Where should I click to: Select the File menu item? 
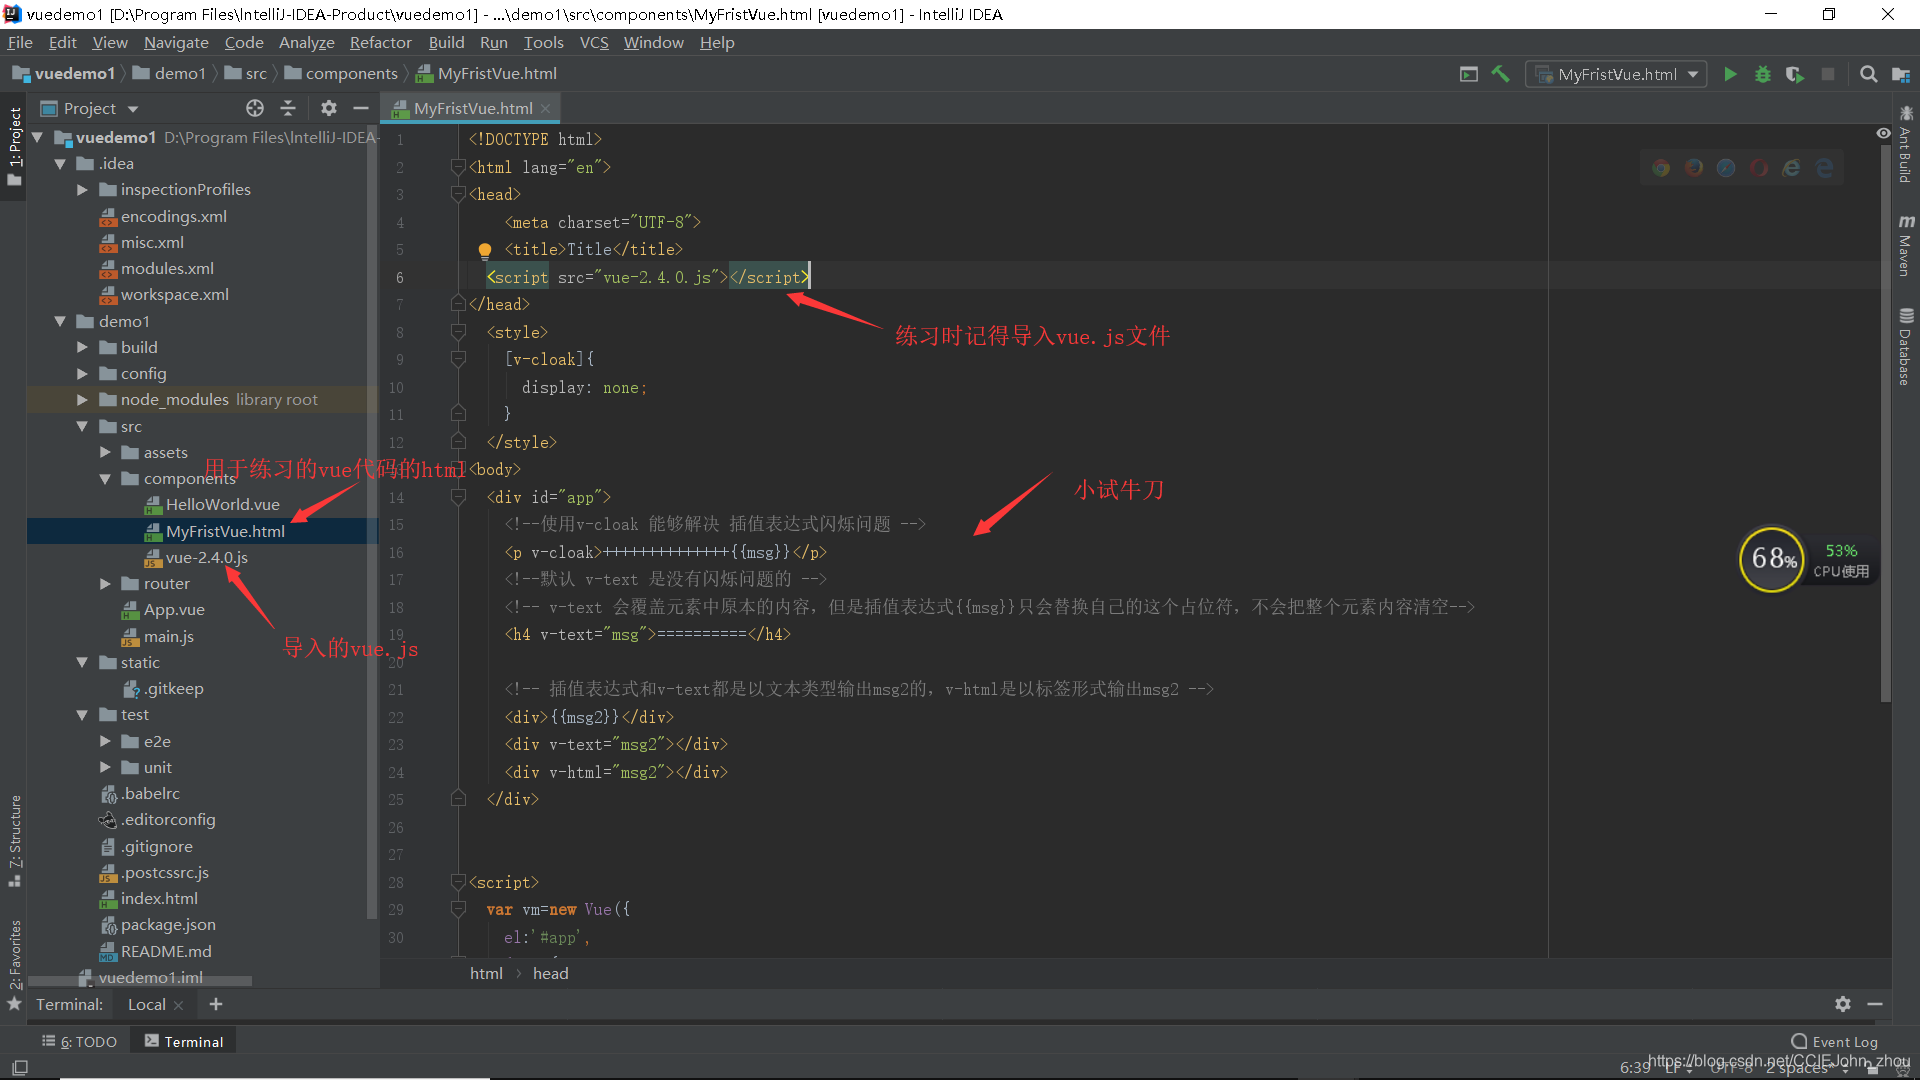(21, 44)
